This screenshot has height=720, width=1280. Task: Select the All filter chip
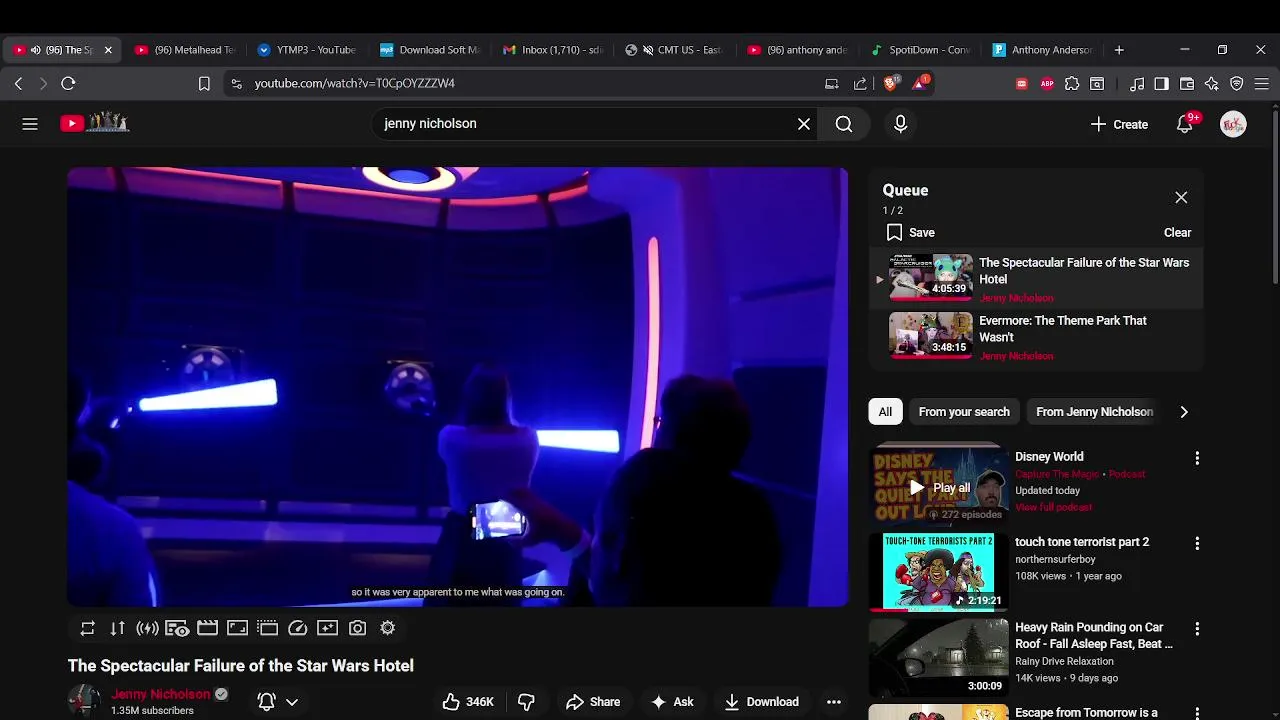[x=885, y=412]
